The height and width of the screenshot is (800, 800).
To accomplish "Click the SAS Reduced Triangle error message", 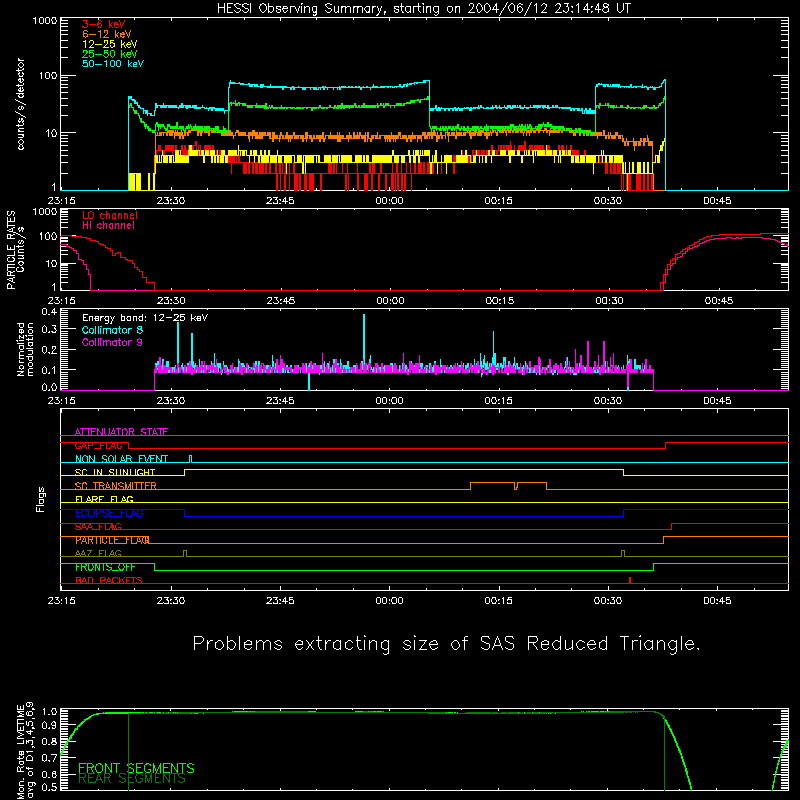I will 446,644.
